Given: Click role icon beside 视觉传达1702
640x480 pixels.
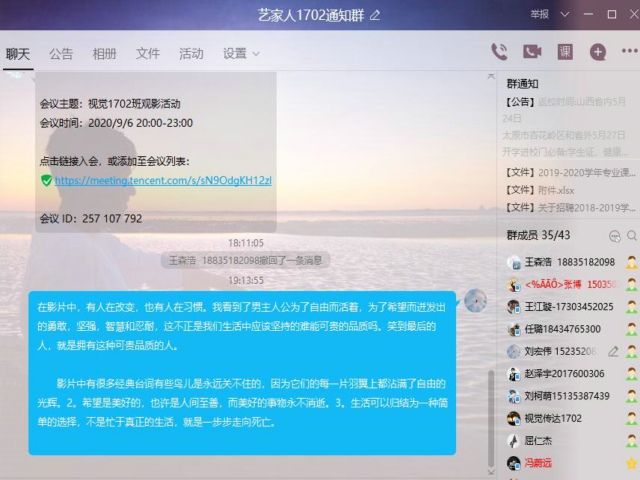Looking at the screenshot, I should (631, 418).
